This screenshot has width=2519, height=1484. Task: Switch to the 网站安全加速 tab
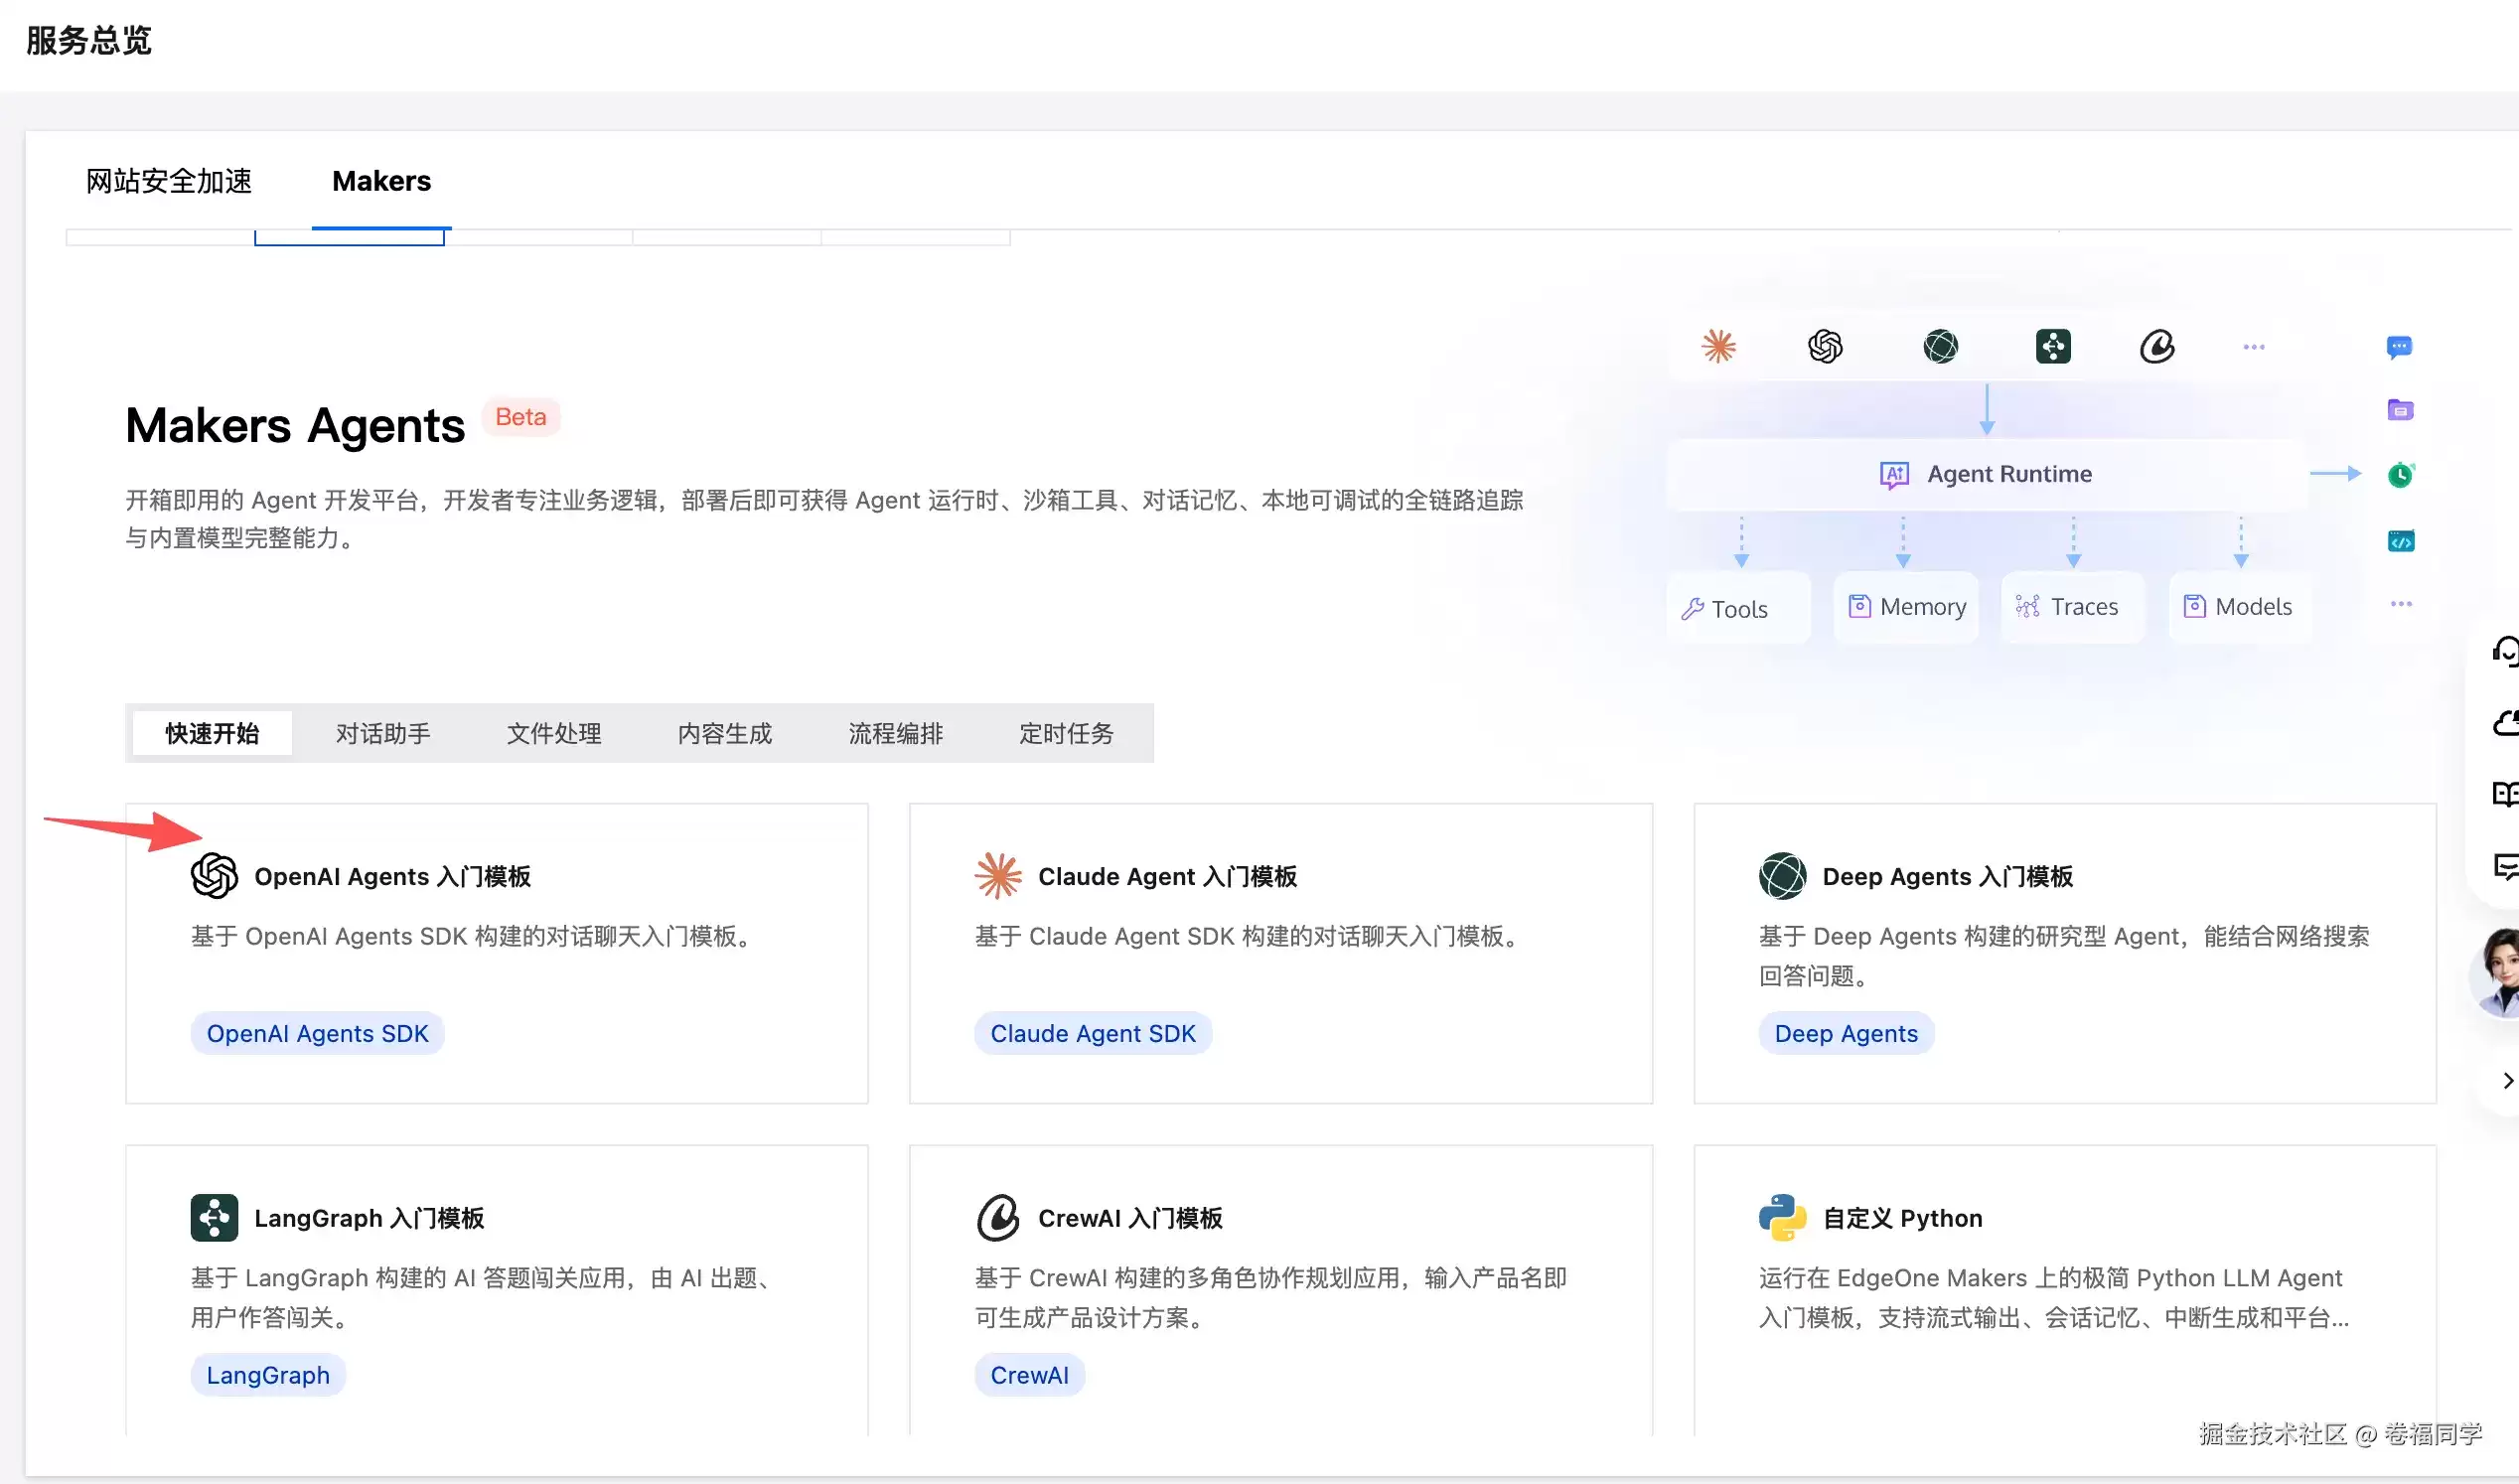(x=168, y=181)
